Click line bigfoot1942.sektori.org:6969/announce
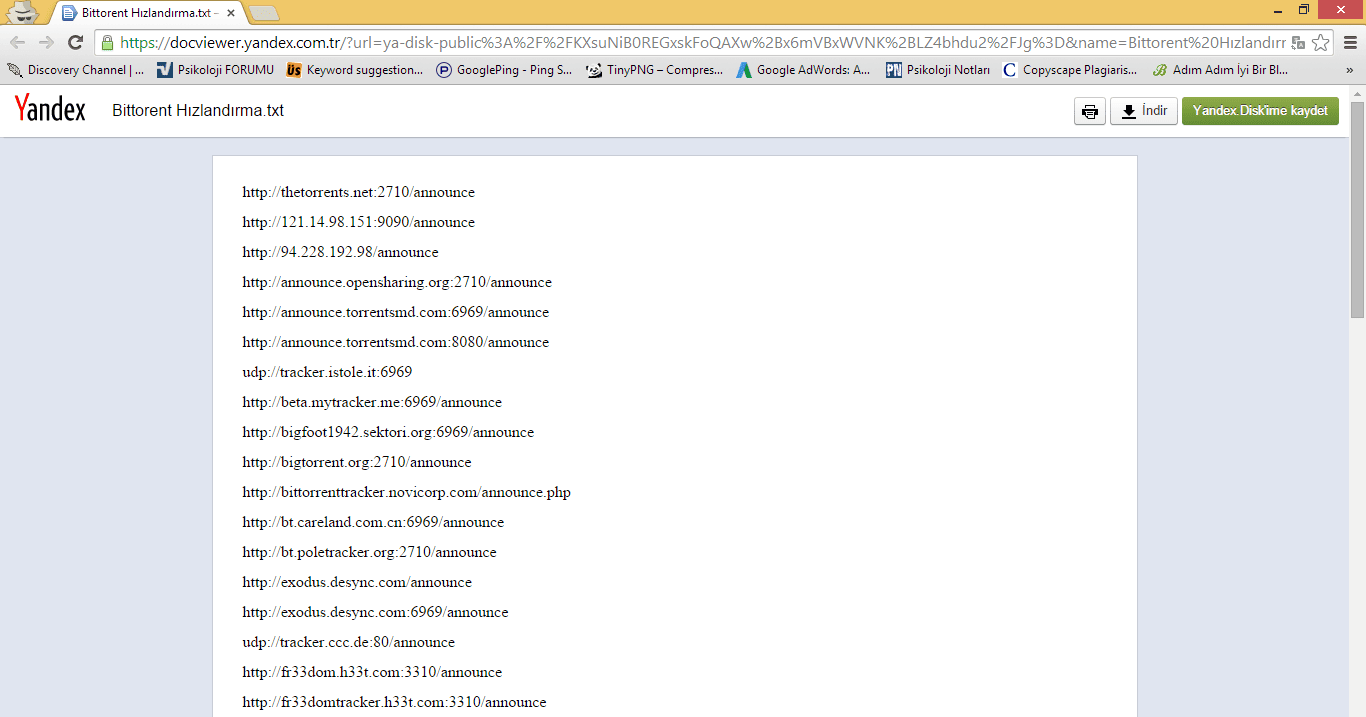Screen dimensions: 1366x717 [x=388, y=432]
